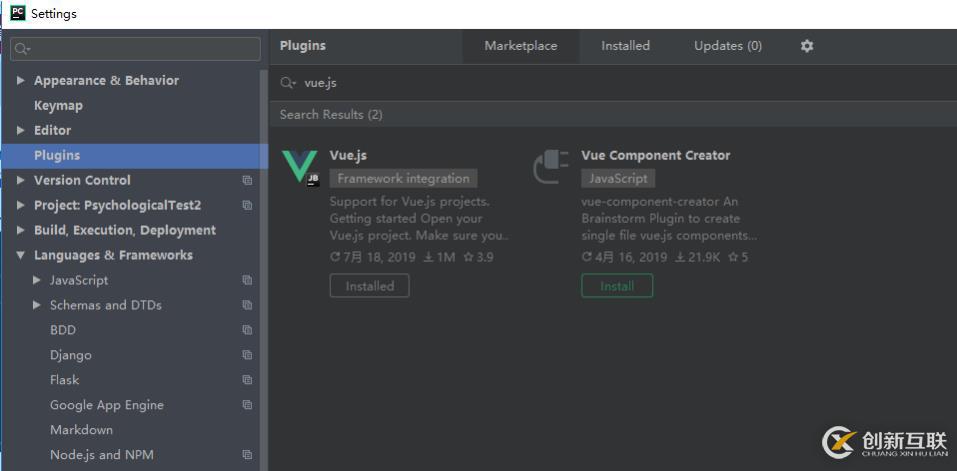Switch to the Marketplace tab
Screen dimensions: 957x471
520,46
